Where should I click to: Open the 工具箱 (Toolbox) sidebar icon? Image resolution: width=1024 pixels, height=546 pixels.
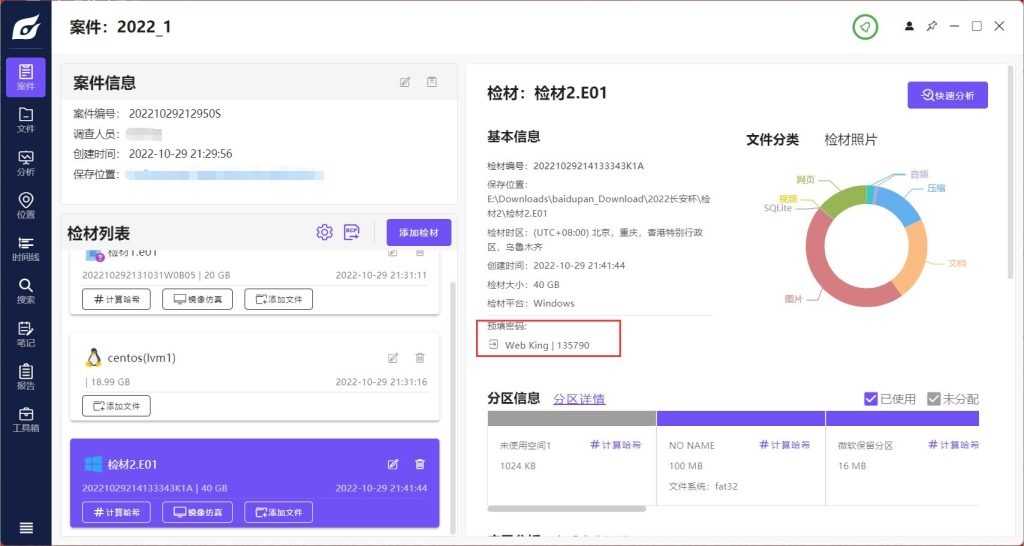pos(25,419)
